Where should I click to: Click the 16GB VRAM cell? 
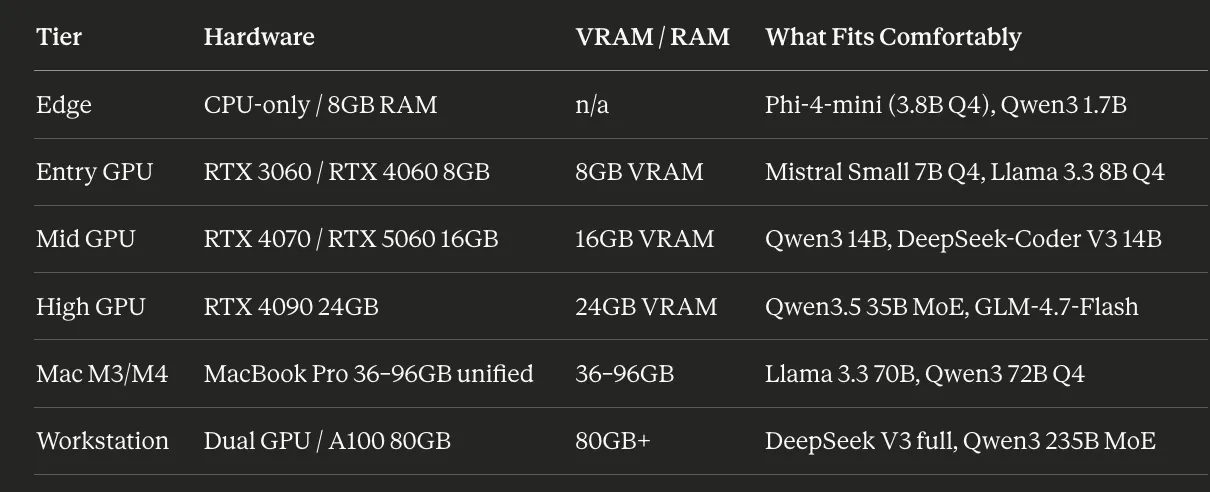pos(644,239)
